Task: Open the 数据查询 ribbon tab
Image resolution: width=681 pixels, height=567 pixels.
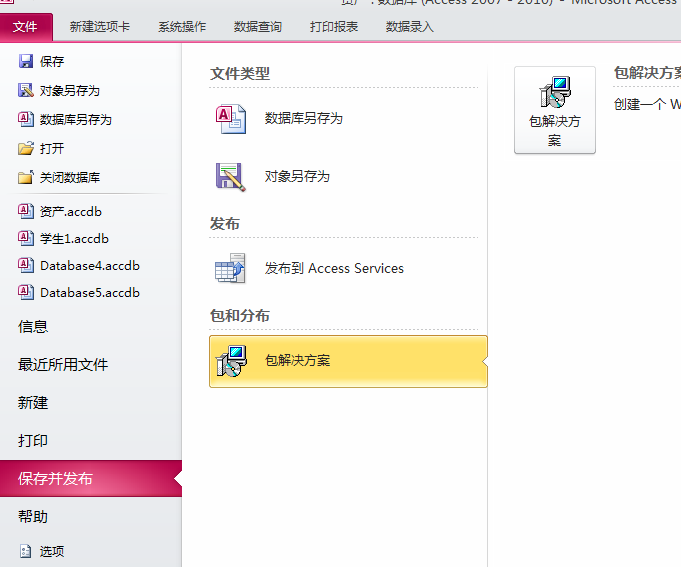Action: point(258,27)
